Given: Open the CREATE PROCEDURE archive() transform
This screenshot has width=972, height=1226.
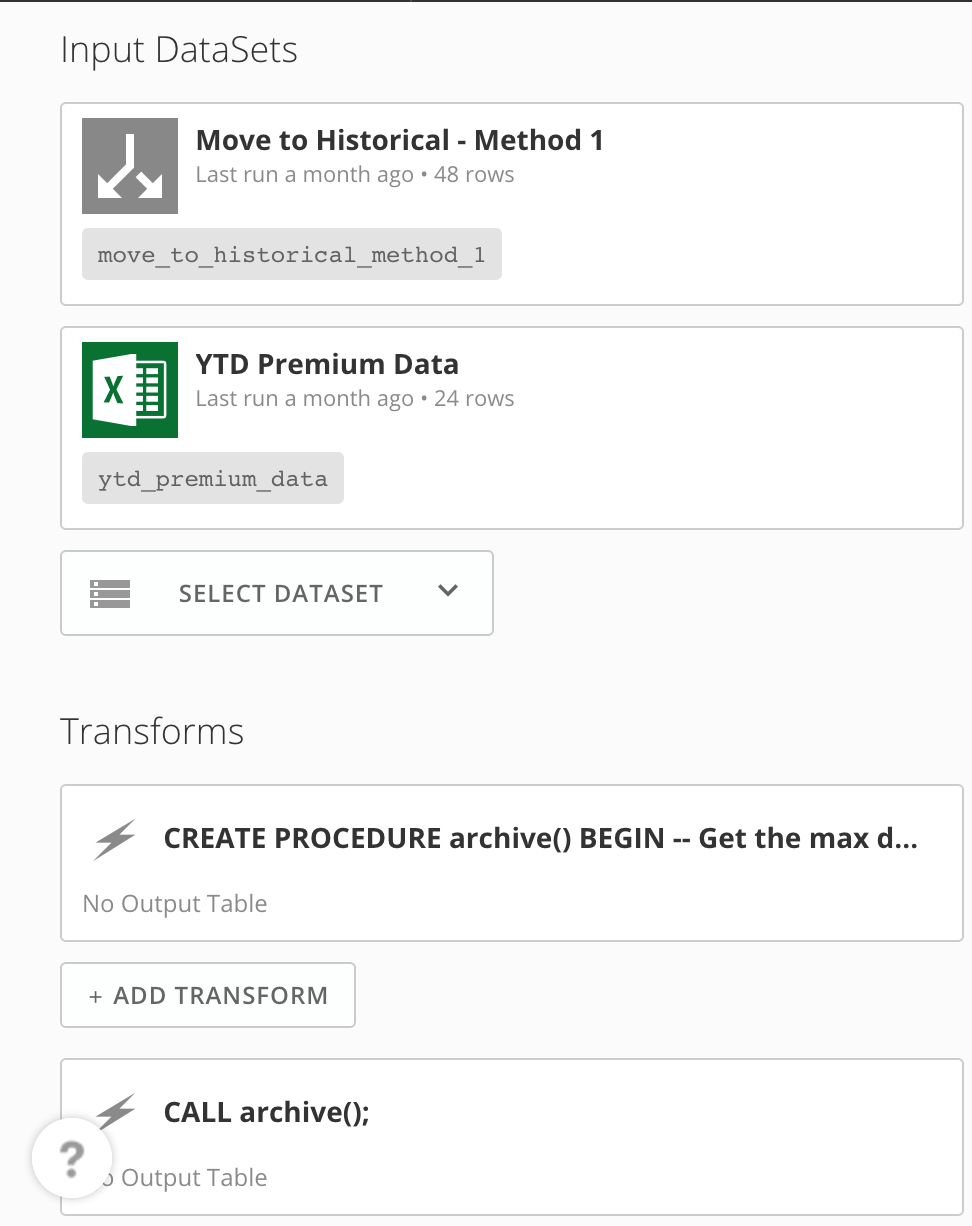Looking at the screenshot, I should [x=540, y=838].
